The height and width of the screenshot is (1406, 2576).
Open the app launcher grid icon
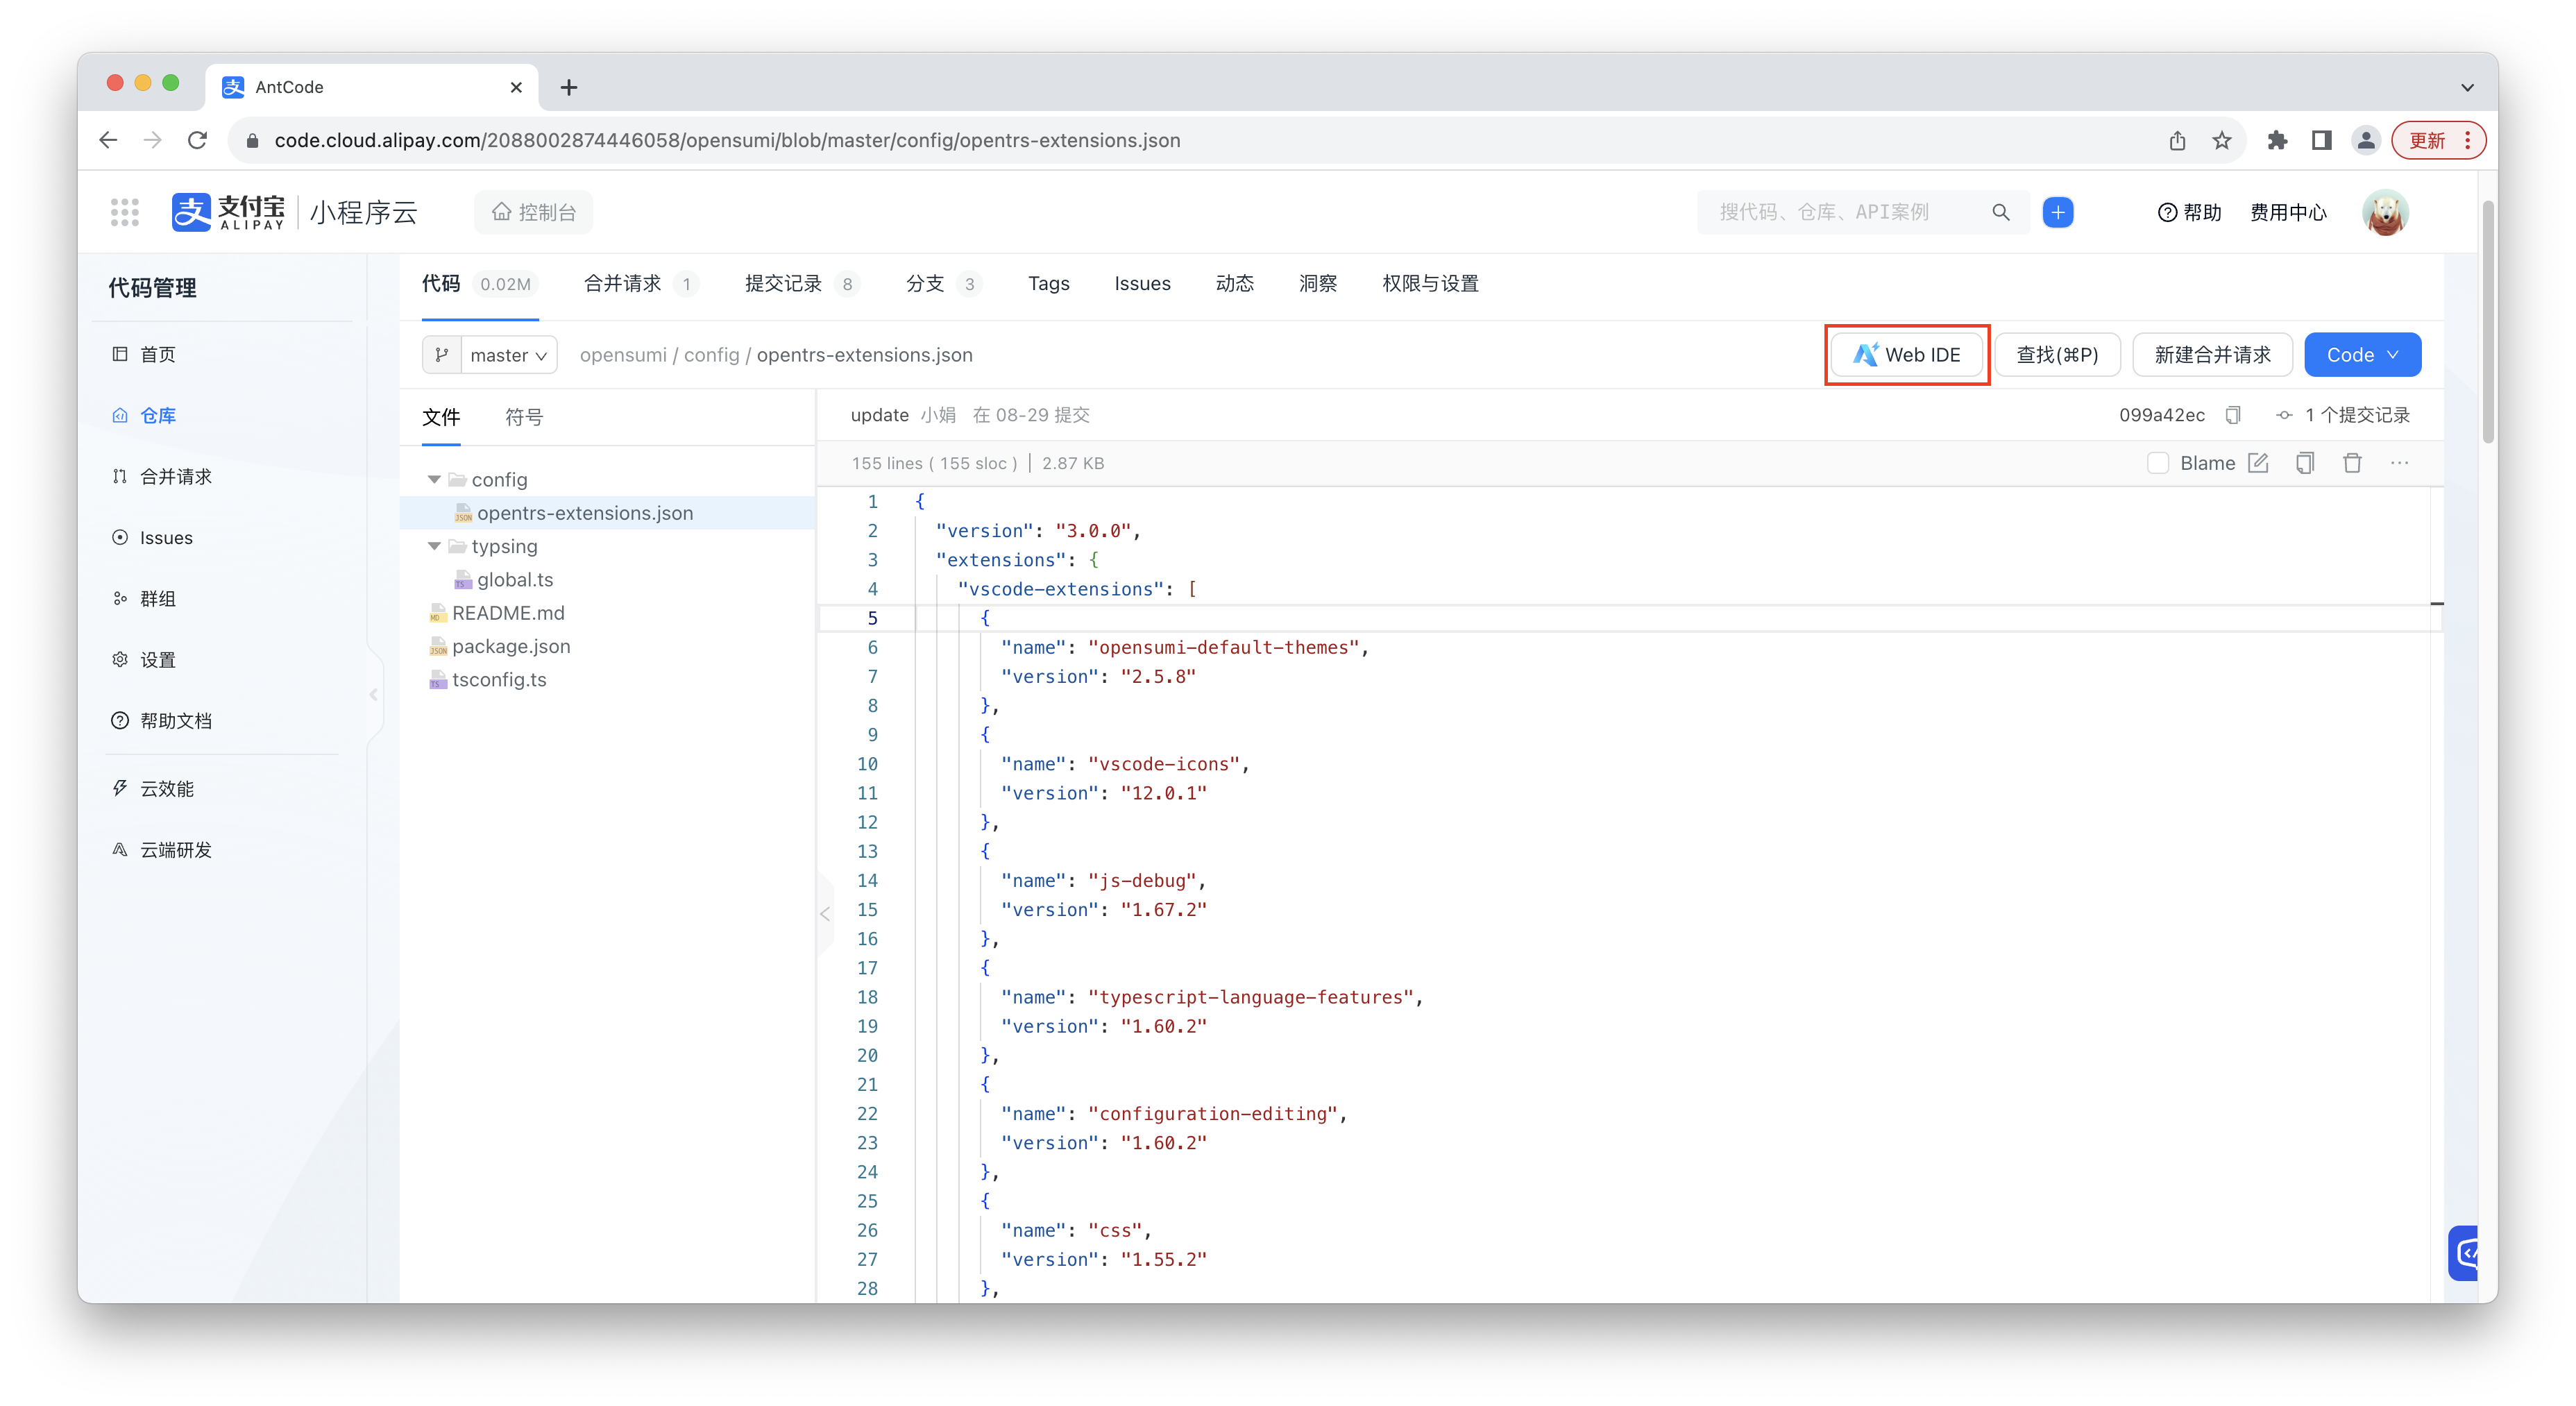tap(124, 211)
